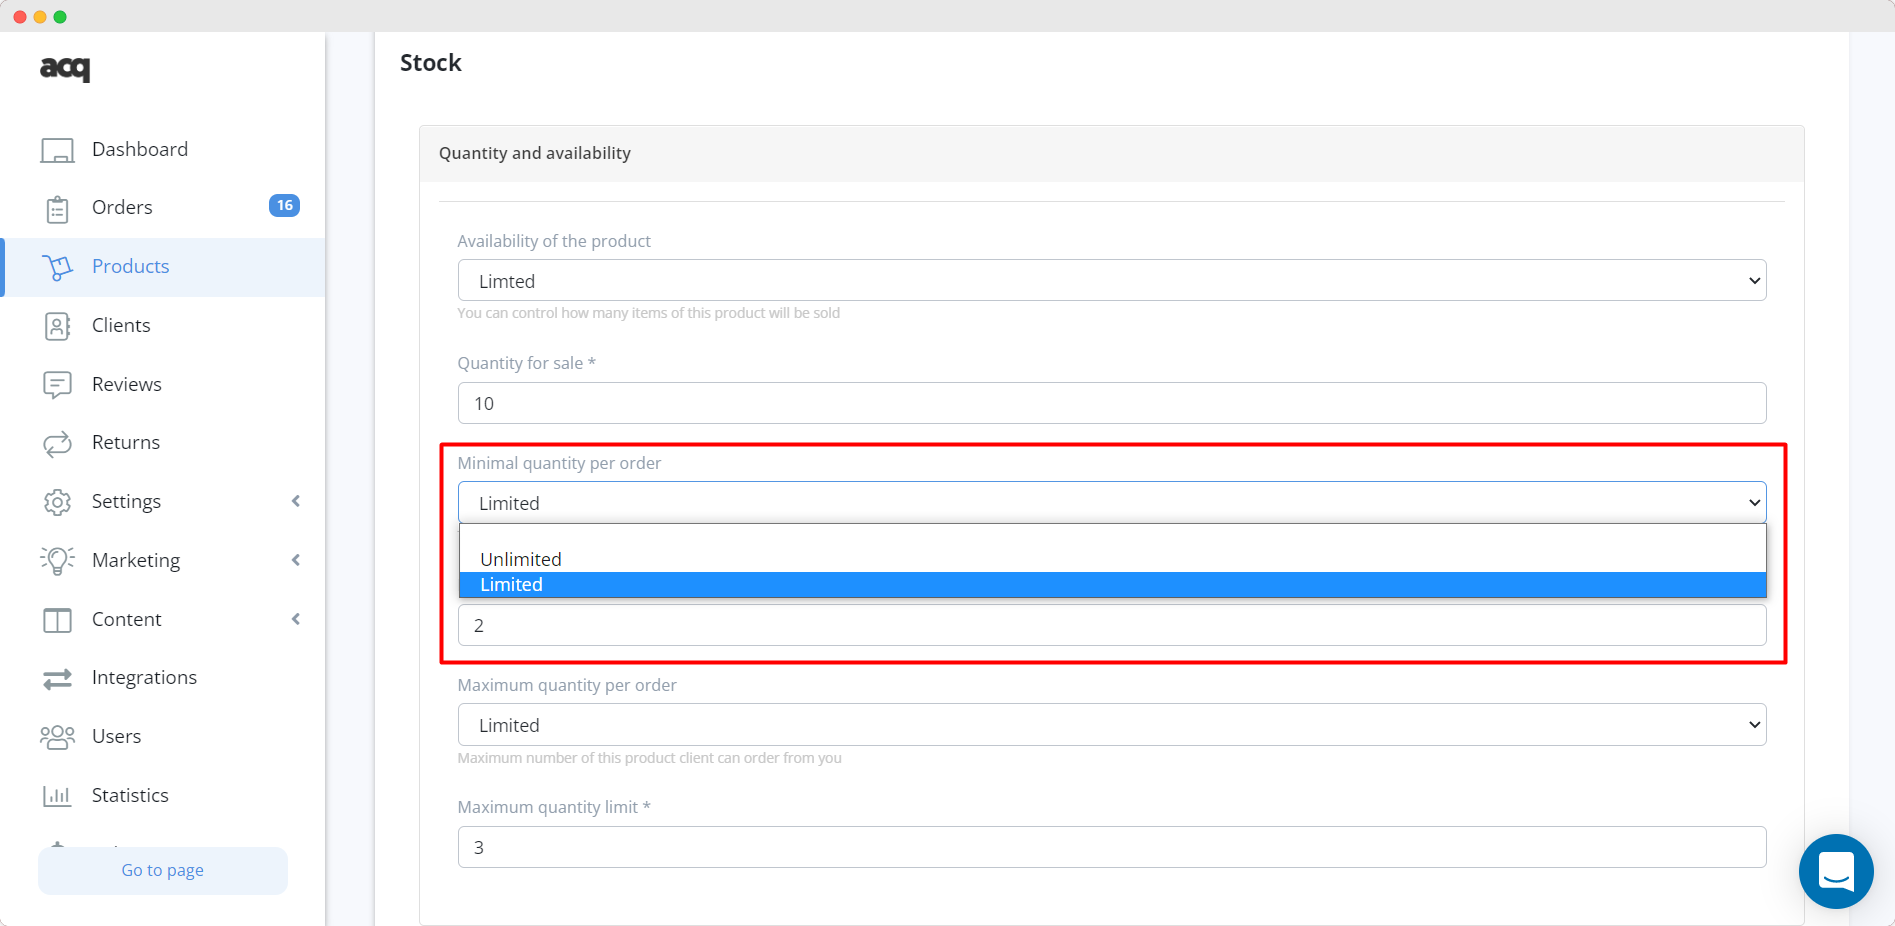
Task: Click the Content layout icon
Action: [x=57, y=620]
